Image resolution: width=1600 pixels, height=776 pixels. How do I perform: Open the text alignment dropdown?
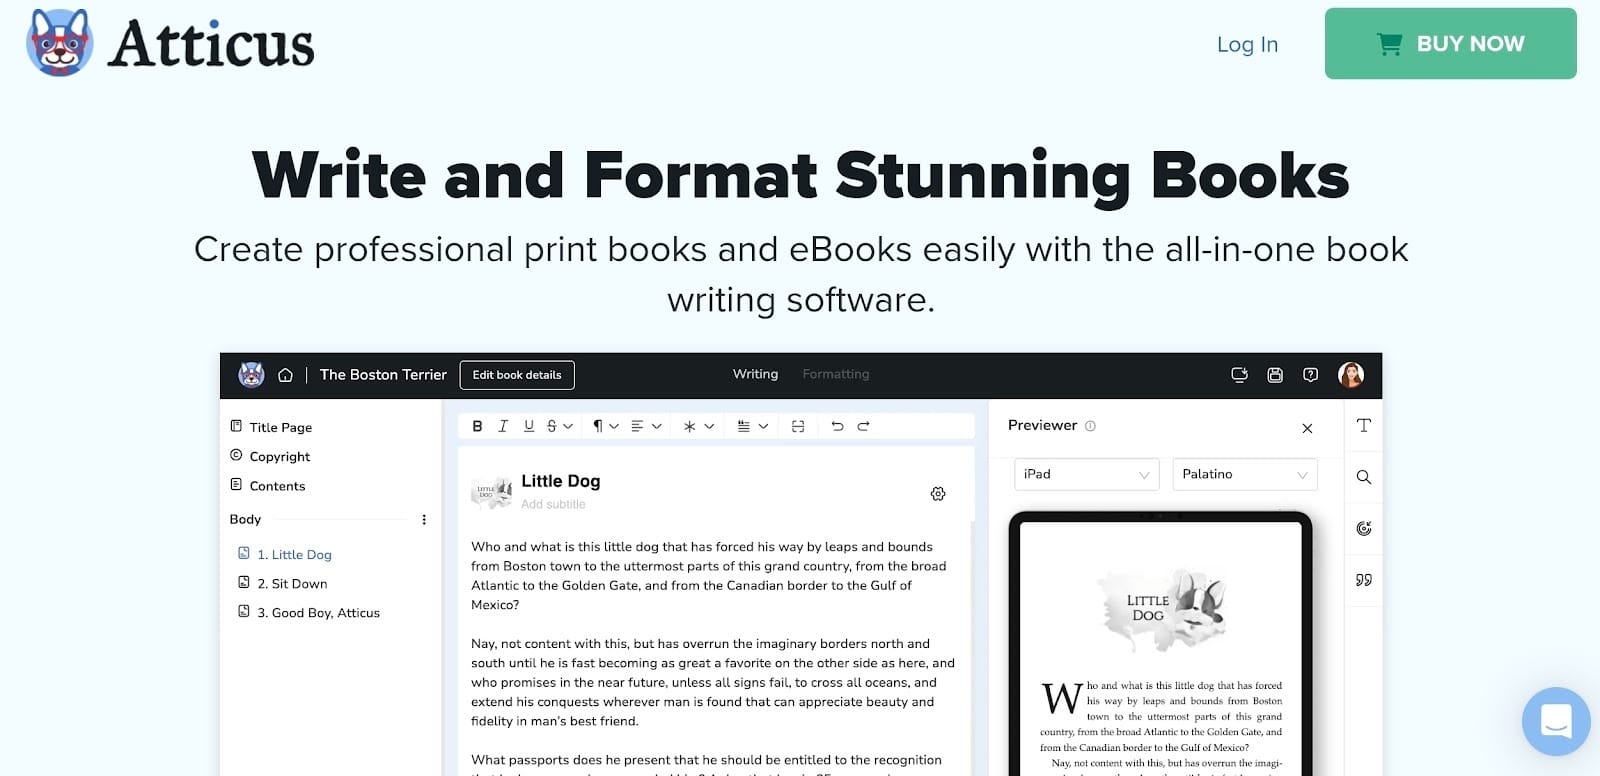click(646, 426)
